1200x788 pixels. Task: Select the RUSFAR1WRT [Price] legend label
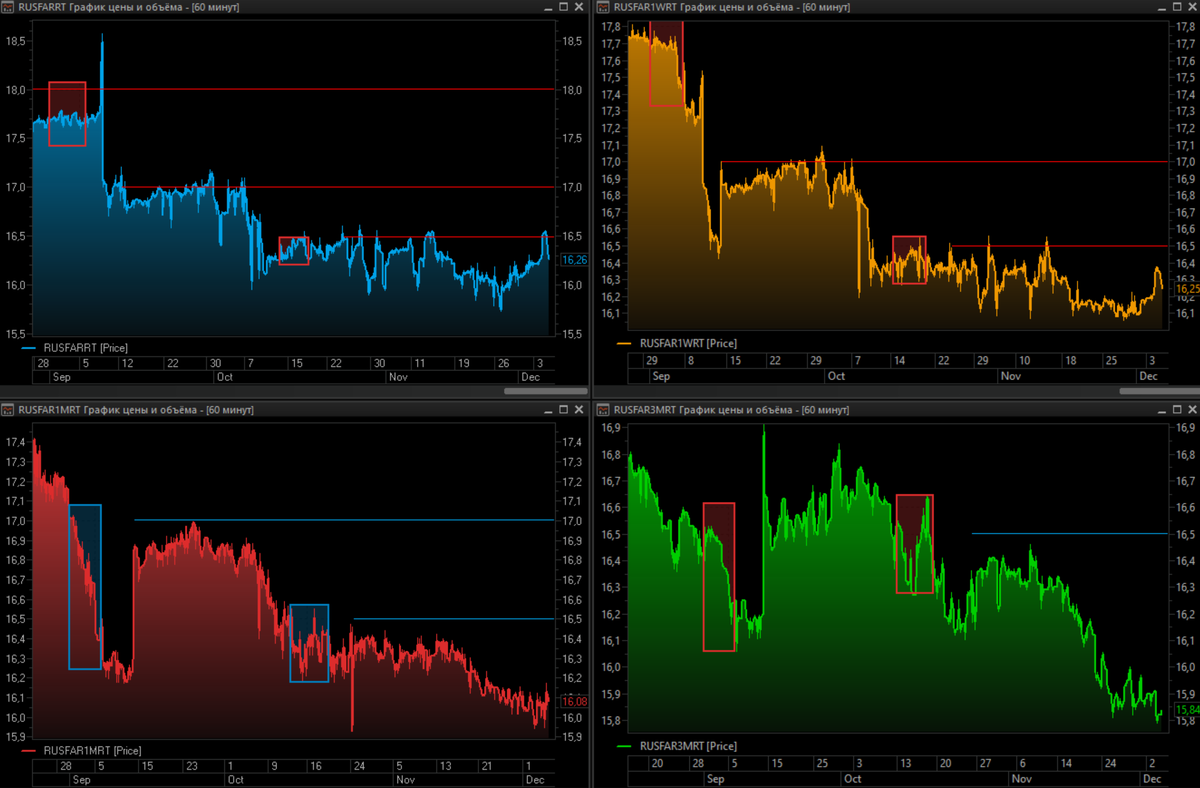click(x=688, y=343)
